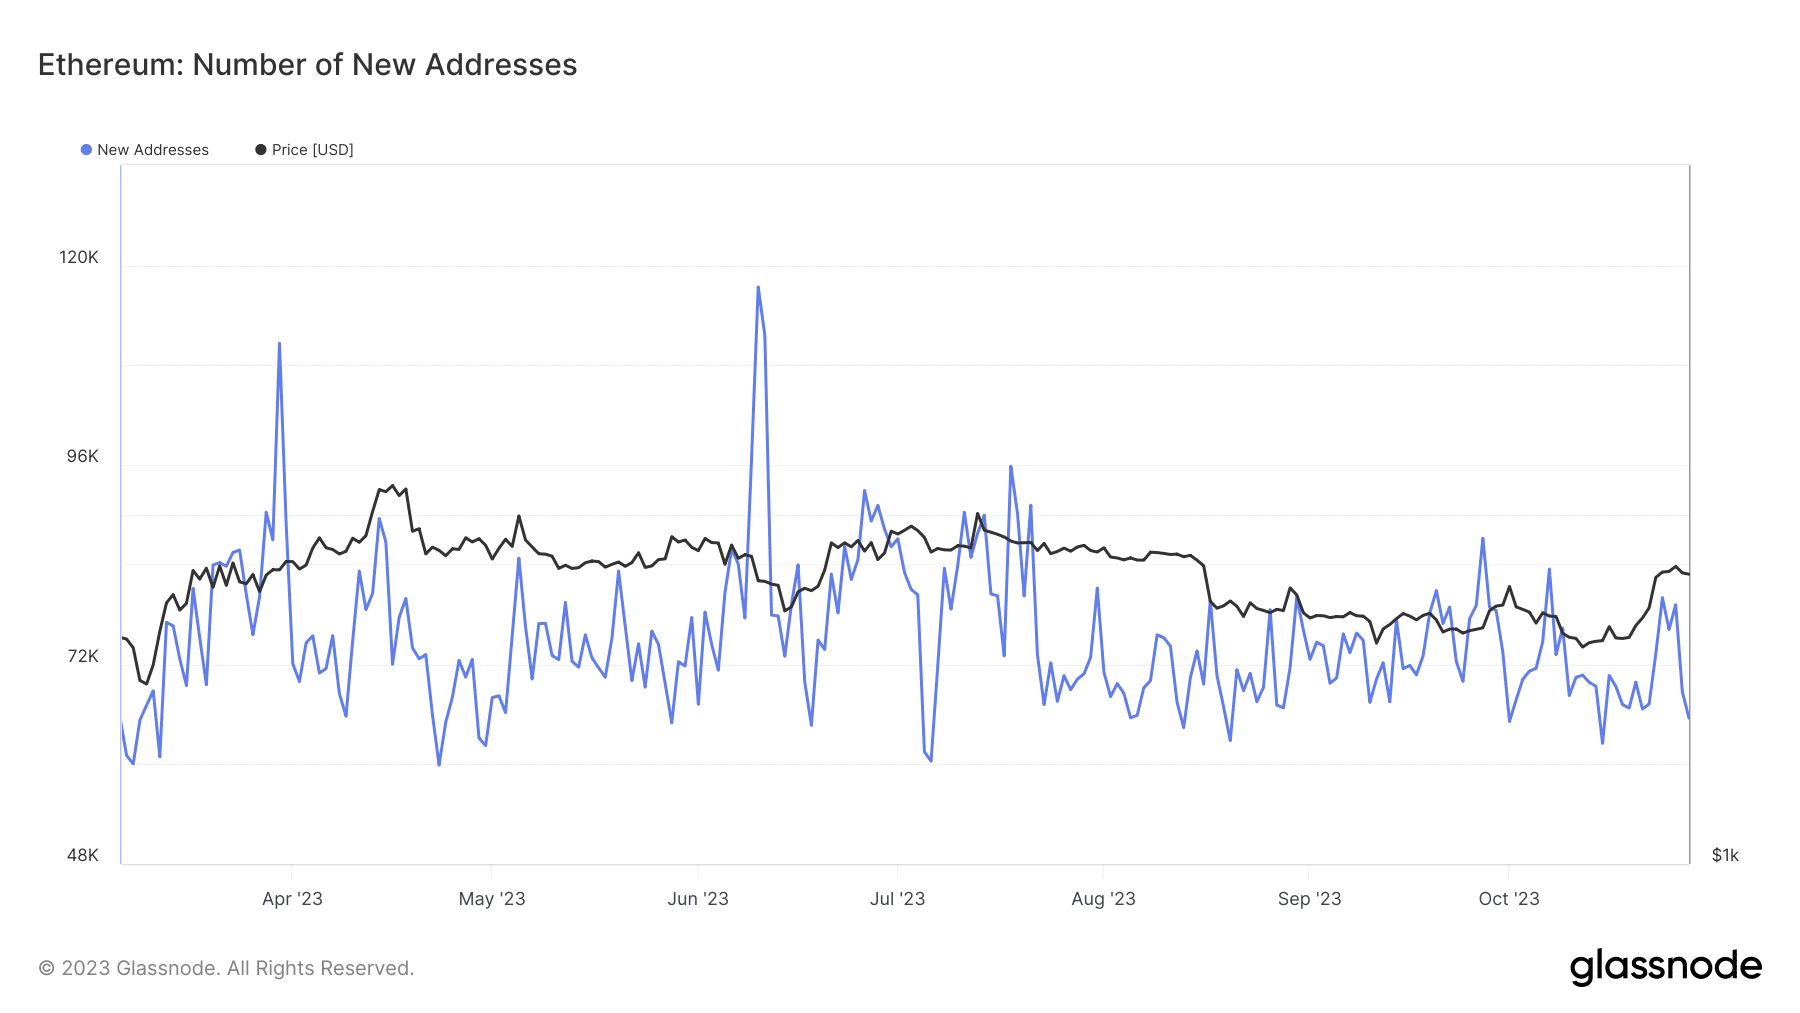The height and width of the screenshot is (1013, 1800).
Task: Click the Oct '23 axis label
Action: (x=1509, y=898)
